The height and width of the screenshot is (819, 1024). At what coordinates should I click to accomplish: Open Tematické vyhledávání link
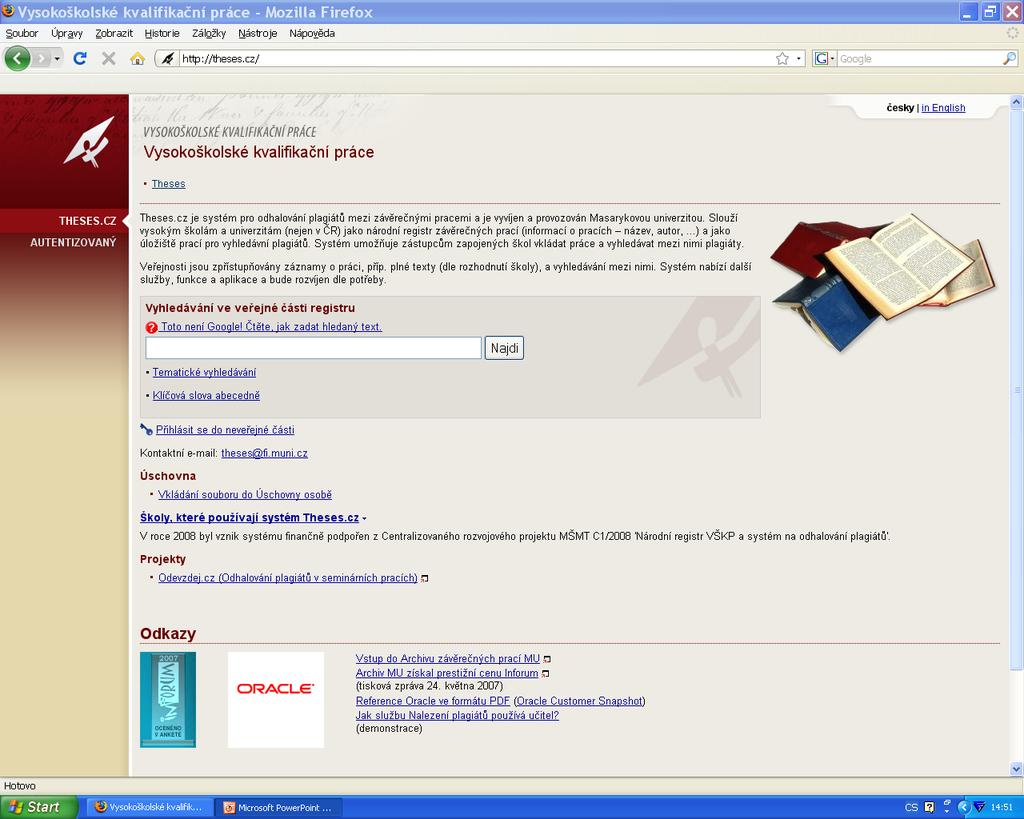click(204, 372)
